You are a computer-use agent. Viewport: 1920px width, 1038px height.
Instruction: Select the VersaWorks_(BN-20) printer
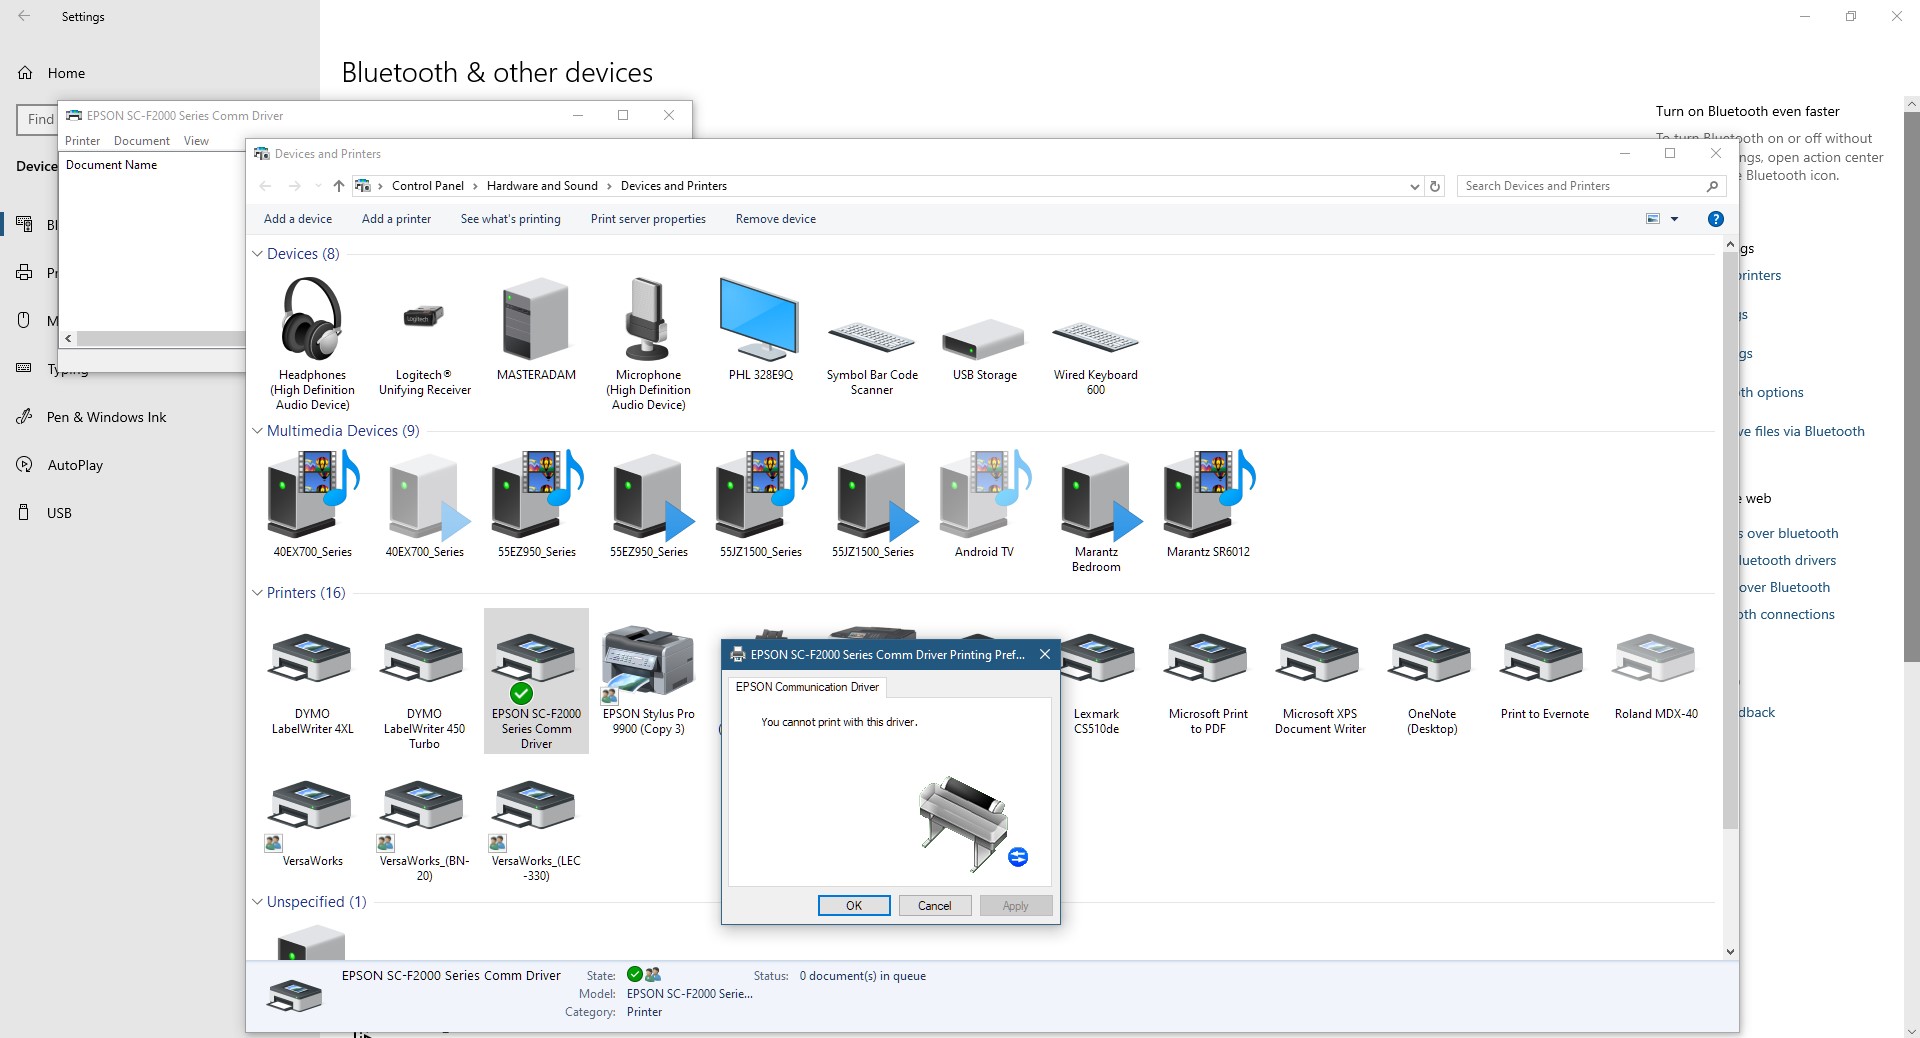pyautogui.click(x=425, y=830)
